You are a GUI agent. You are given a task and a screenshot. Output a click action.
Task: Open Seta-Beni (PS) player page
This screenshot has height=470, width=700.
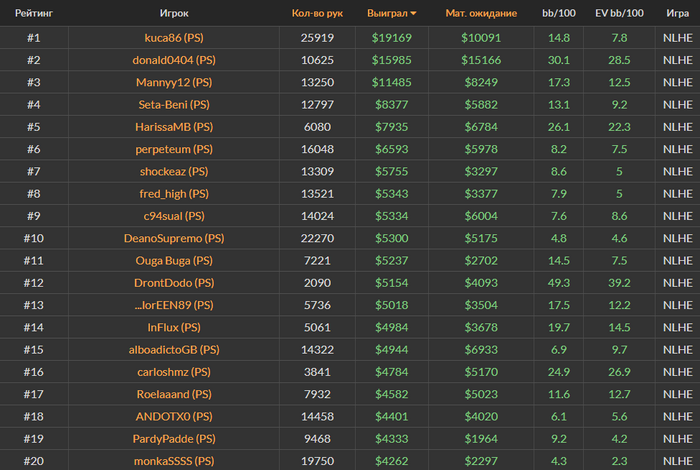point(174,104)
